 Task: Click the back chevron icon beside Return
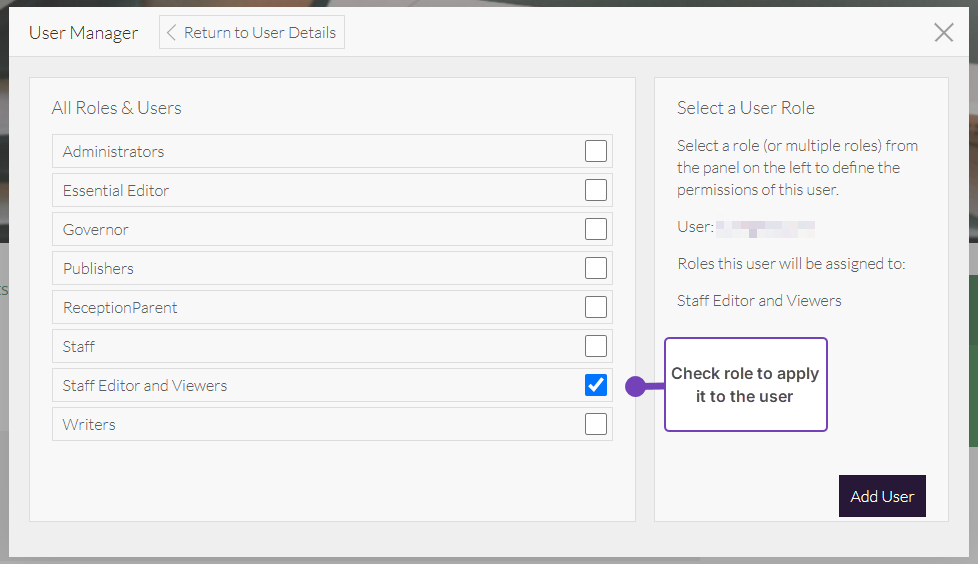tap(171, 32)
